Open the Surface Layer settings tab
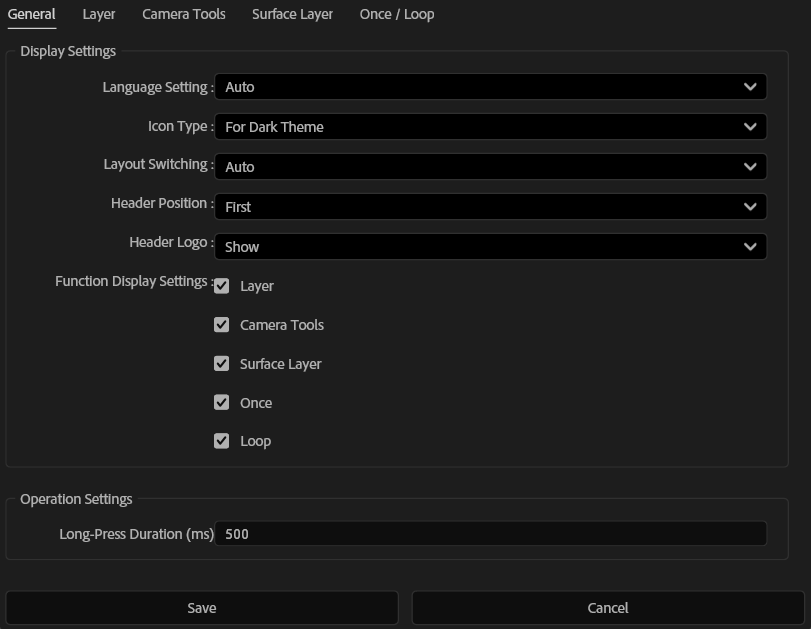 coord(292,14)
